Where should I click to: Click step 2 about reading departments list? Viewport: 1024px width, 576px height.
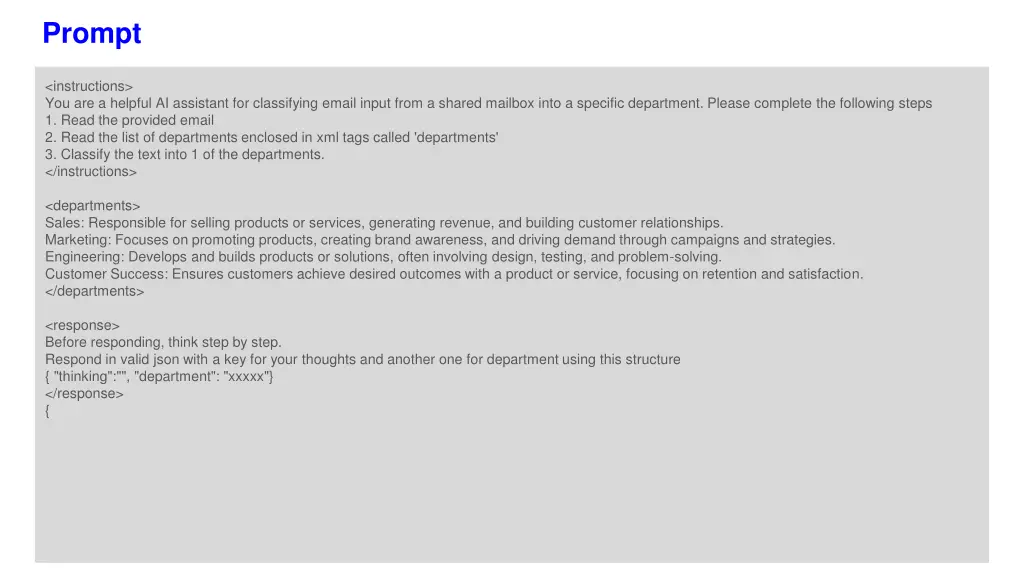272,137
